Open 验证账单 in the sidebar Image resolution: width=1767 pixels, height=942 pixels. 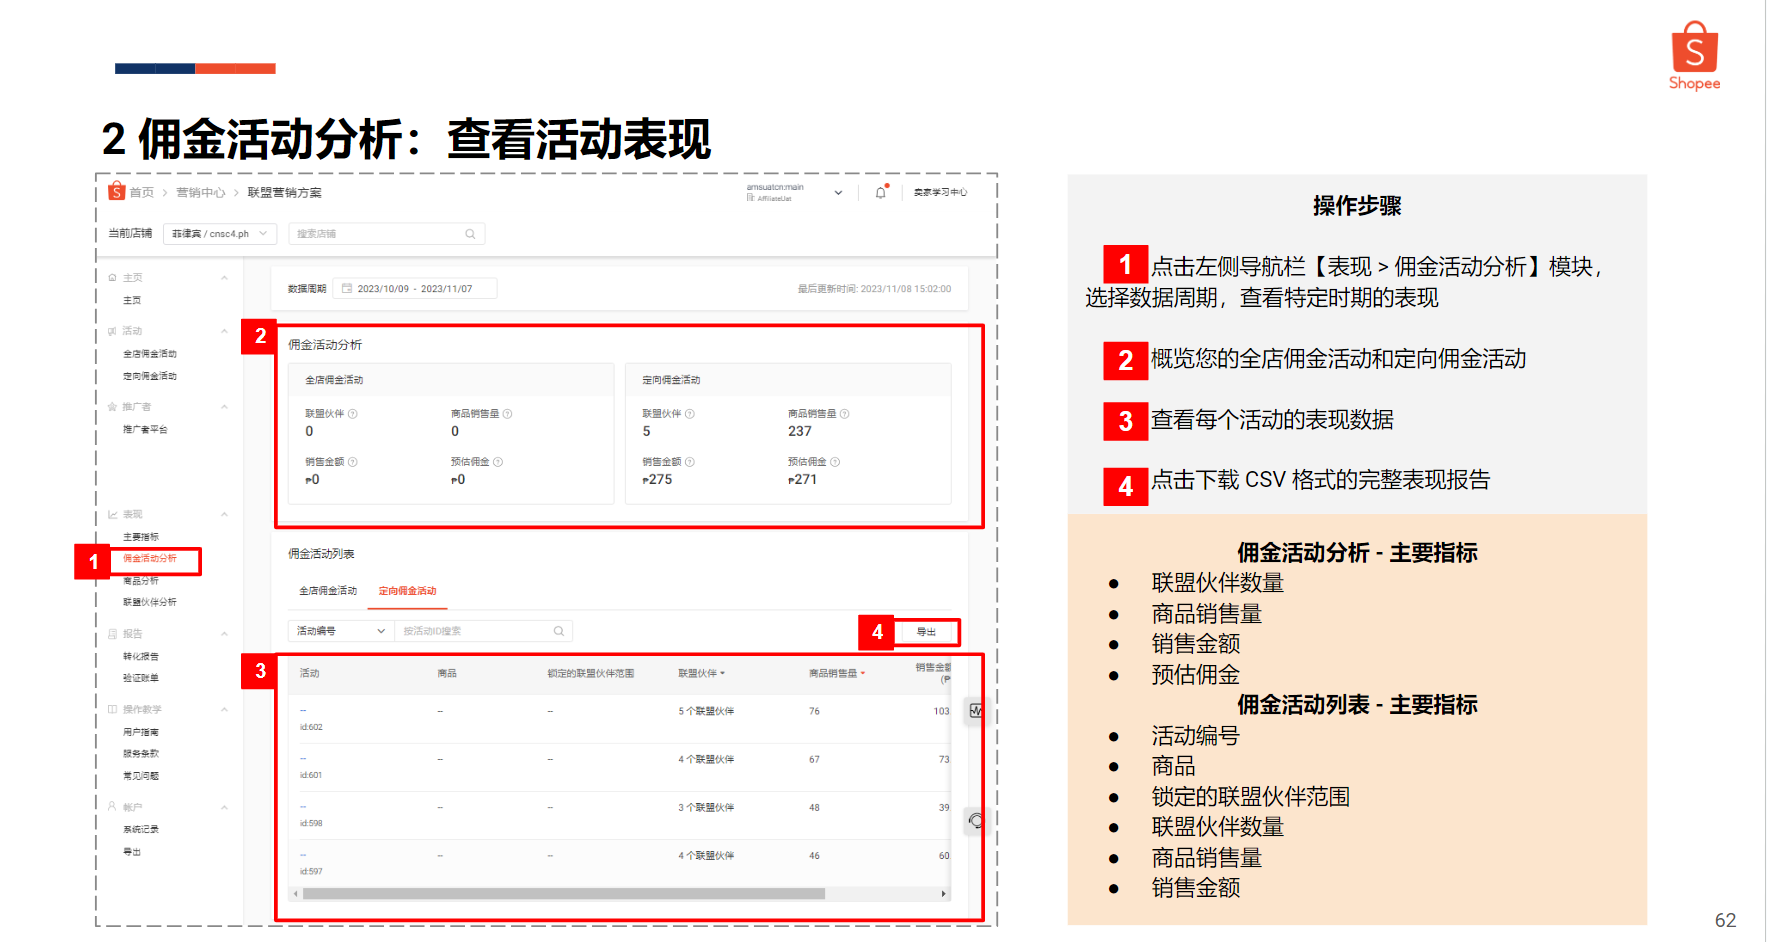click(141, 678)
